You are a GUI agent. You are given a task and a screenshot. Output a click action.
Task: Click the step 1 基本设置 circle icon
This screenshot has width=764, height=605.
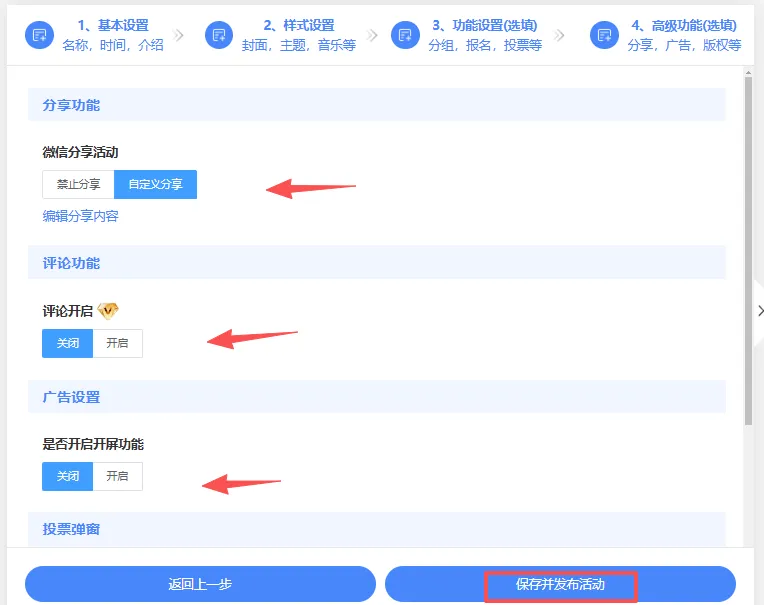tap(39, 35)
